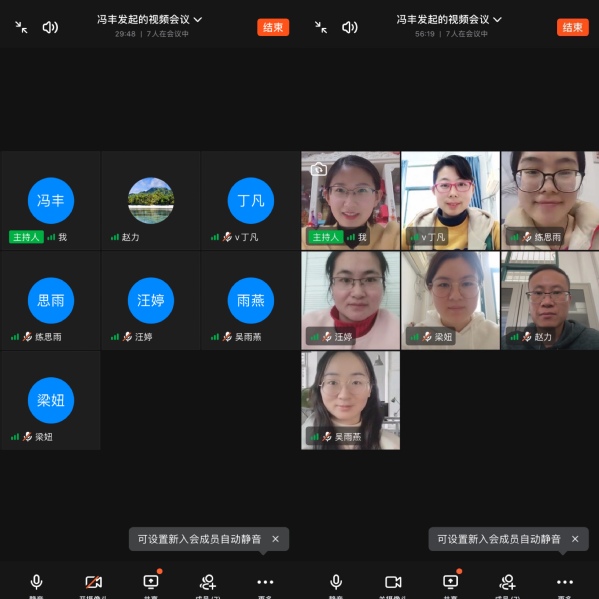Image resolution: width=599 pixels, height=599 pixels.
Task: Open the share screen icon in left toolbar
Action: [x=151, y=582]
